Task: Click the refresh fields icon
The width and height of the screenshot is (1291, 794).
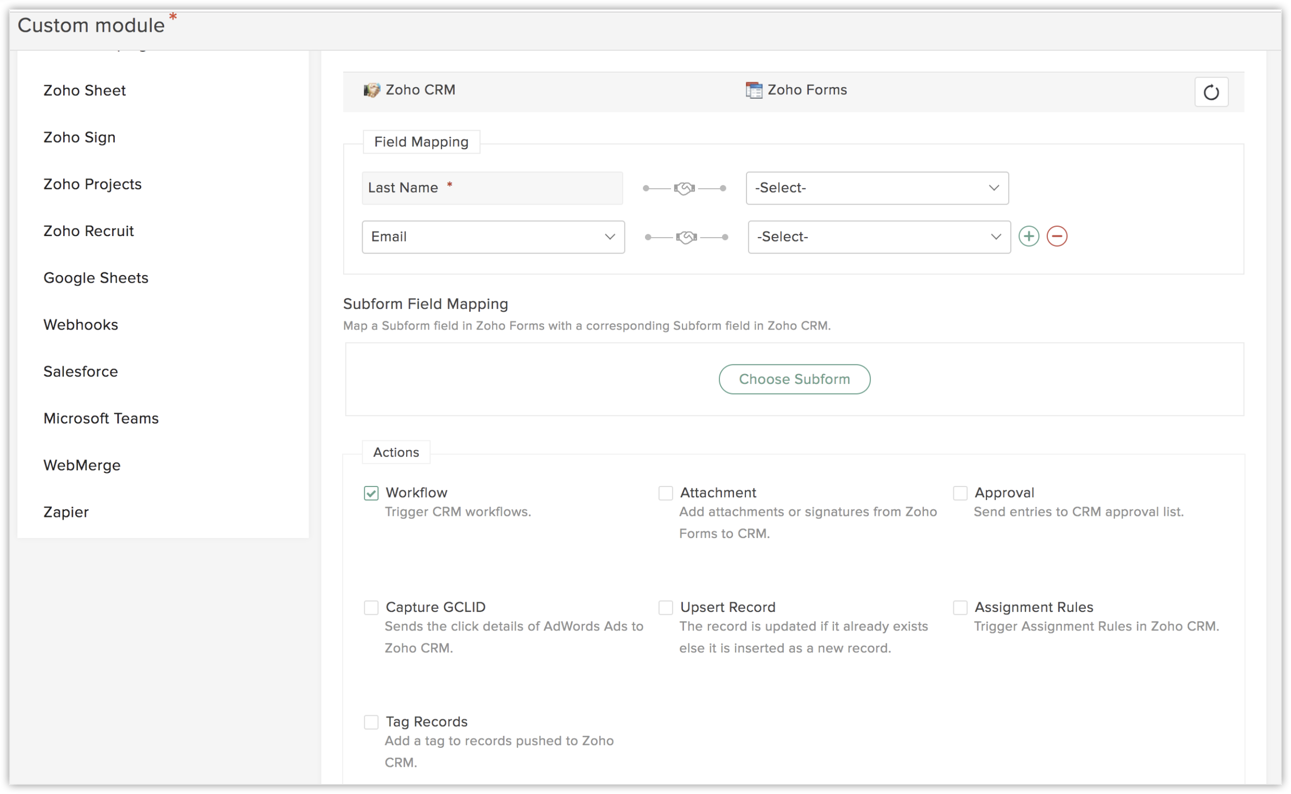Action: point(1211,92)
